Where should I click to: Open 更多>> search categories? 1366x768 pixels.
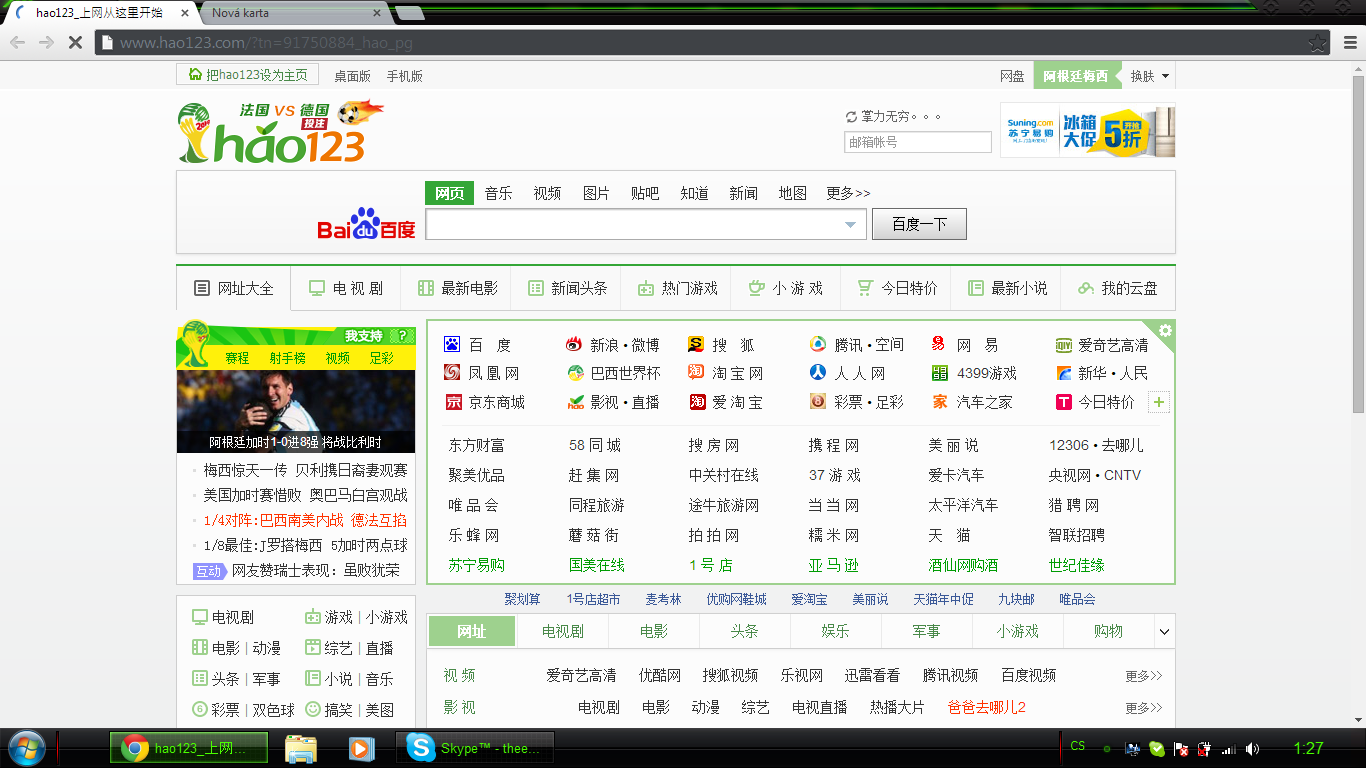point(848,193)
